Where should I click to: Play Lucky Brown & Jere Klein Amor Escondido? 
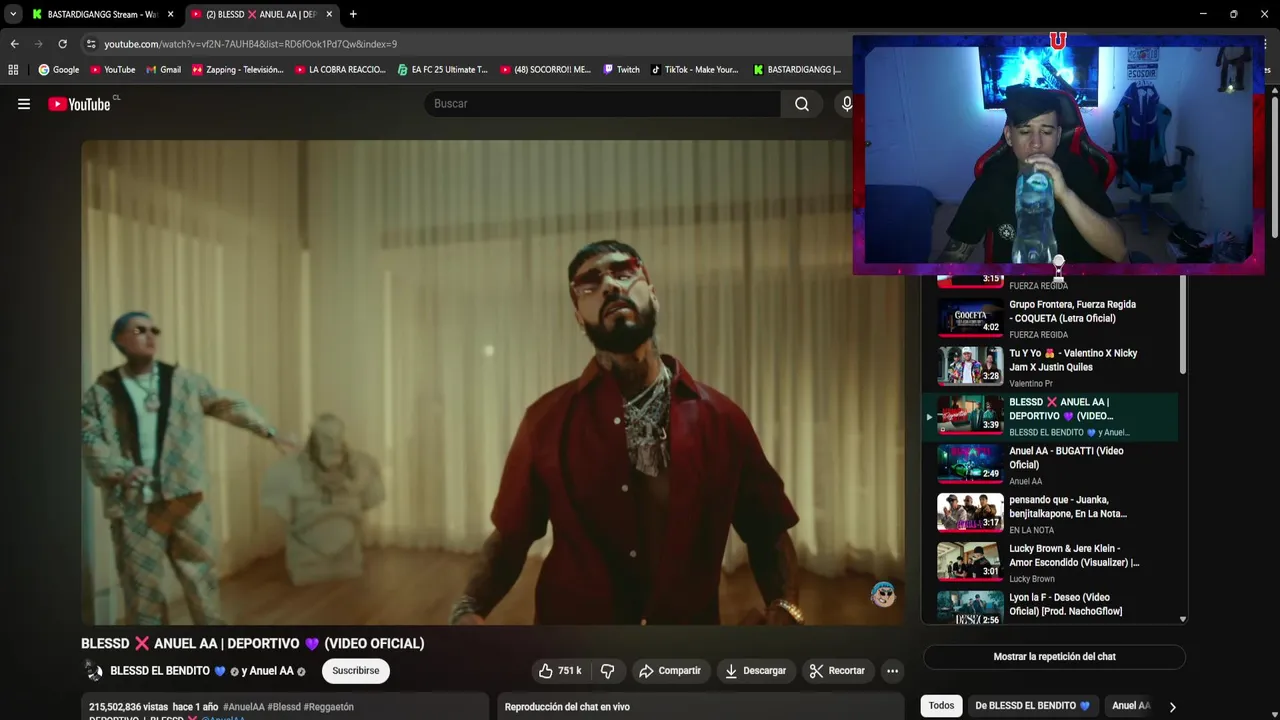(x=1050, y=563)
